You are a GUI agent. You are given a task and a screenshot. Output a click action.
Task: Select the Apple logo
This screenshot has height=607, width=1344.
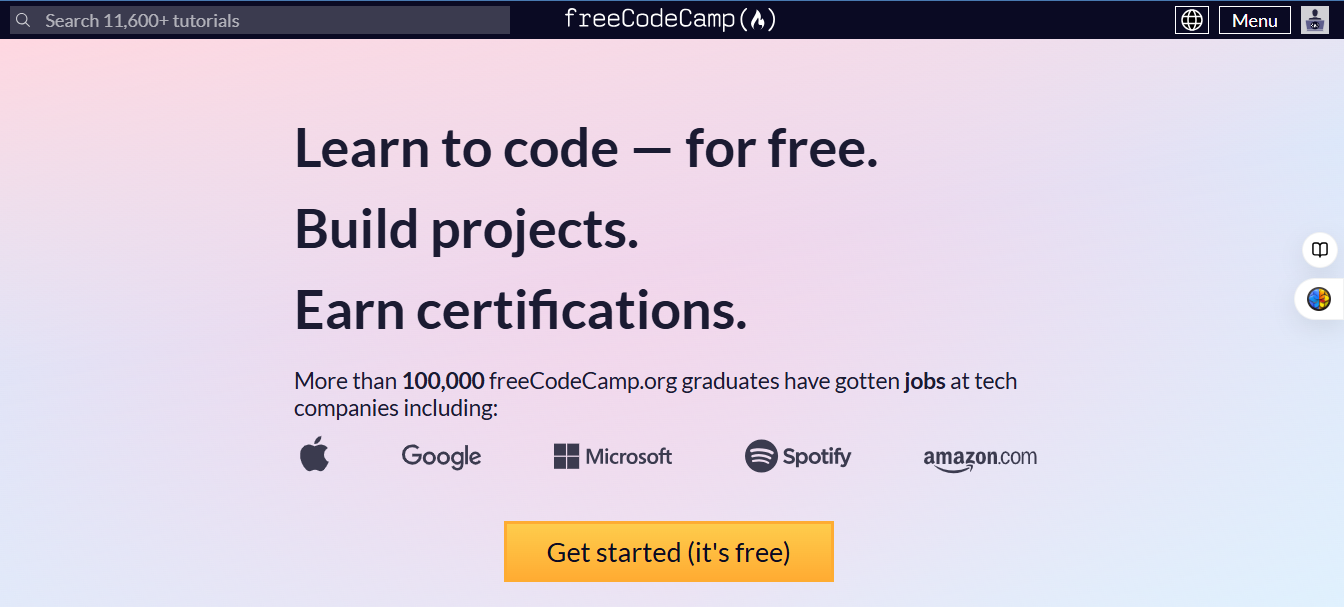[314, 455]
